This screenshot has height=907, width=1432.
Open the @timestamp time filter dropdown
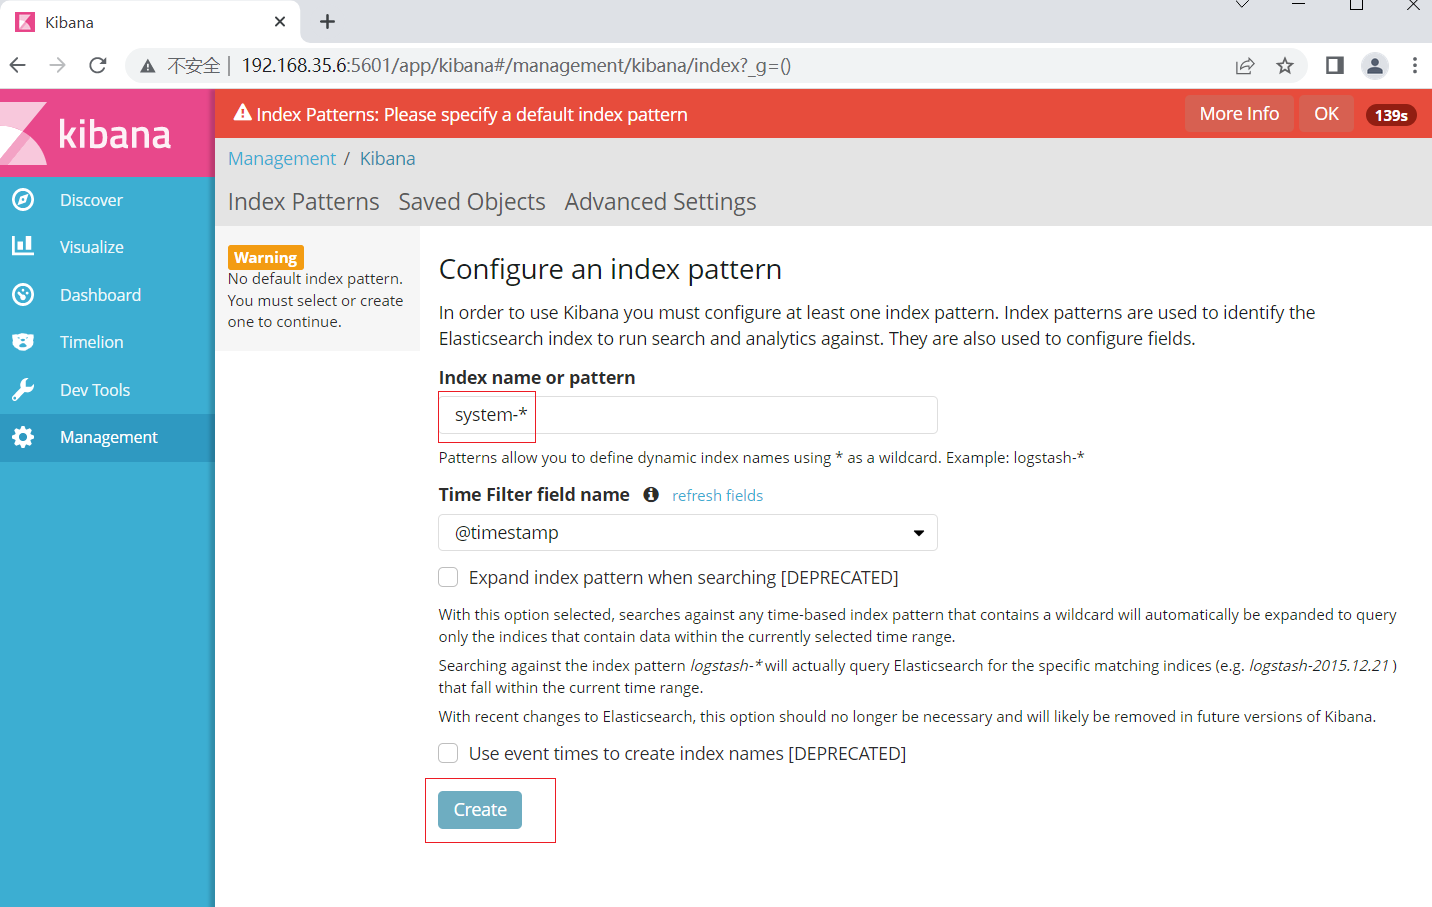click(688, 533)
